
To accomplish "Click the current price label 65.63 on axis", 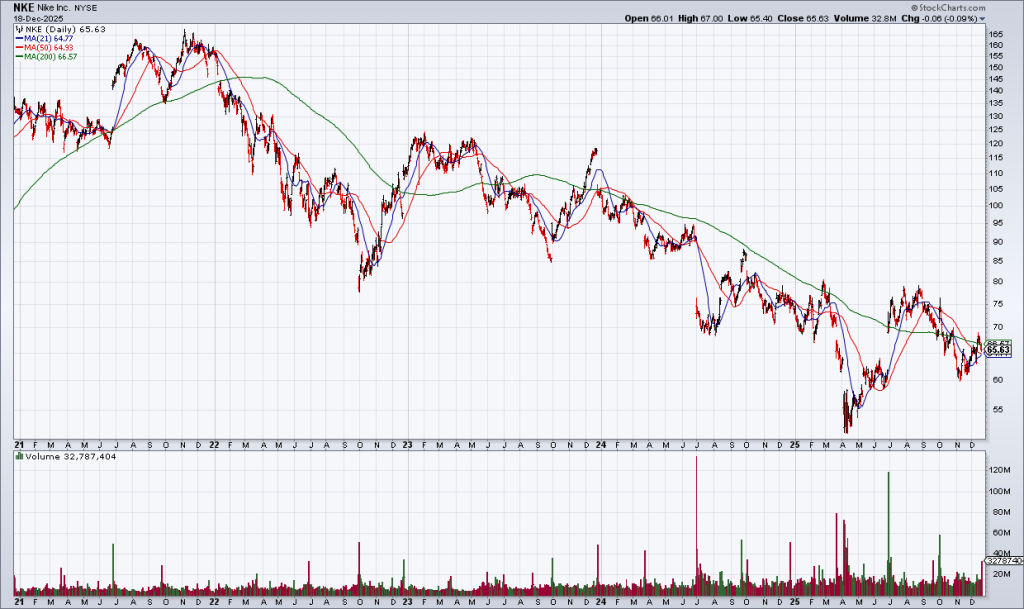I will (x=998, y=350).
